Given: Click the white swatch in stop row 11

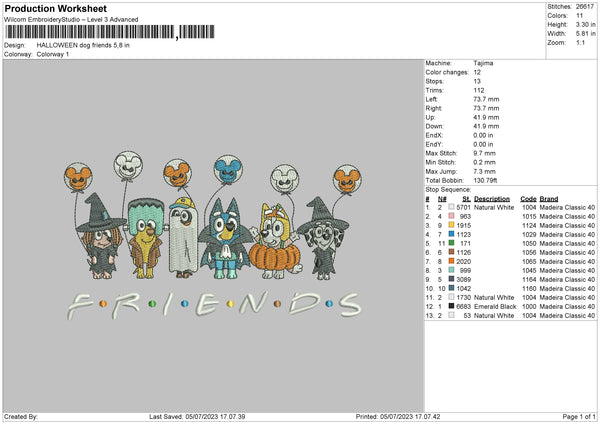Looking at the screenshot, I should 452,297.
